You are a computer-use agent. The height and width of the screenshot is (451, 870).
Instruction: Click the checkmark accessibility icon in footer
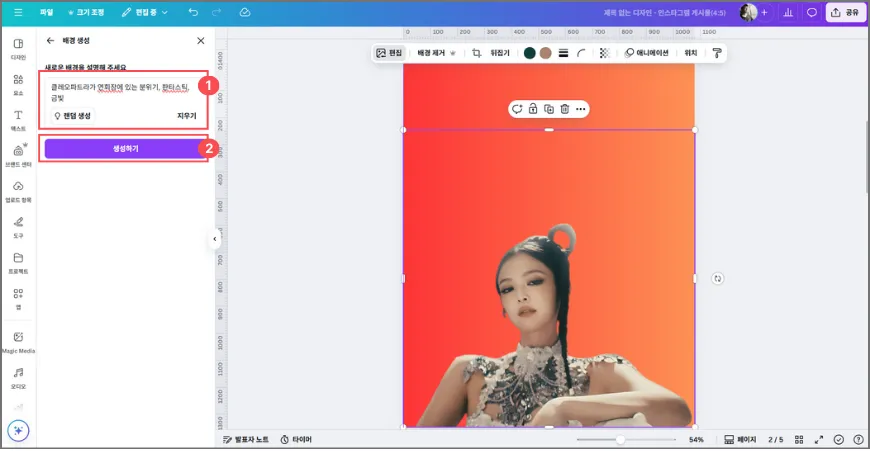point(838,439)
